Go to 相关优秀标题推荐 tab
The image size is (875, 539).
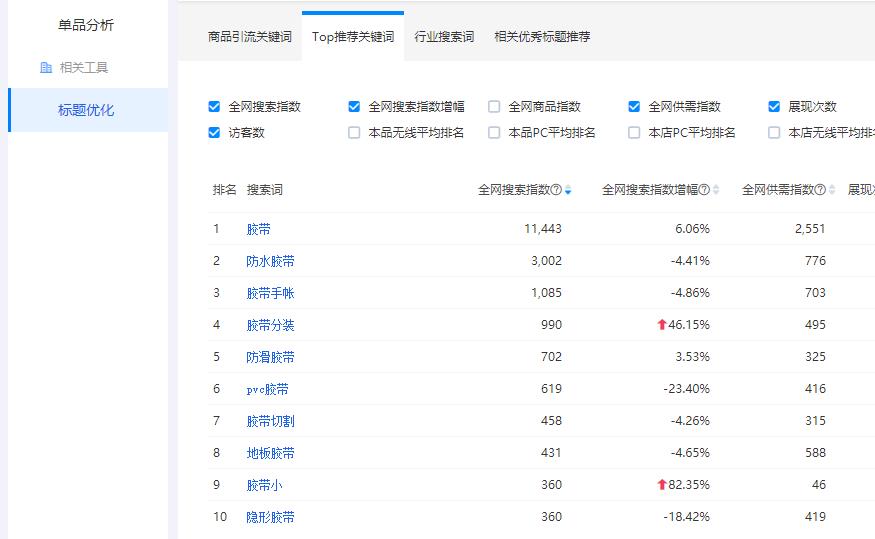point(542,37)
